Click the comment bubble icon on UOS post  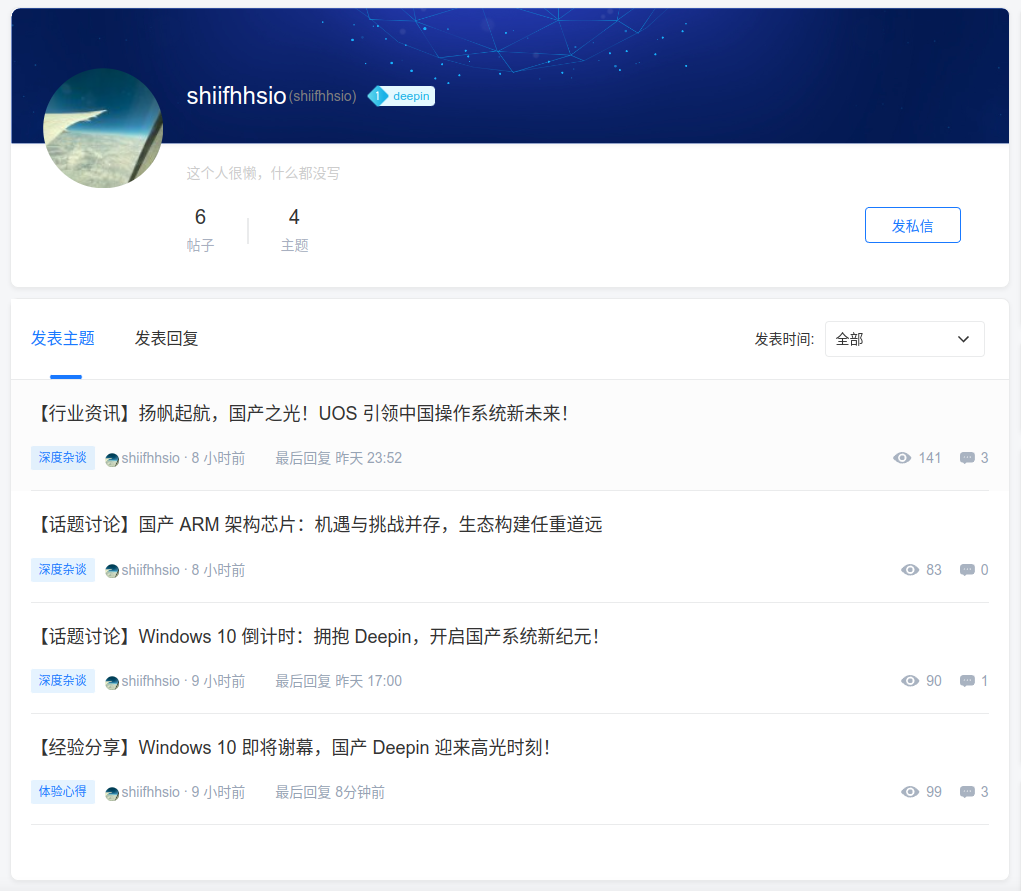[x=967, y=458]
